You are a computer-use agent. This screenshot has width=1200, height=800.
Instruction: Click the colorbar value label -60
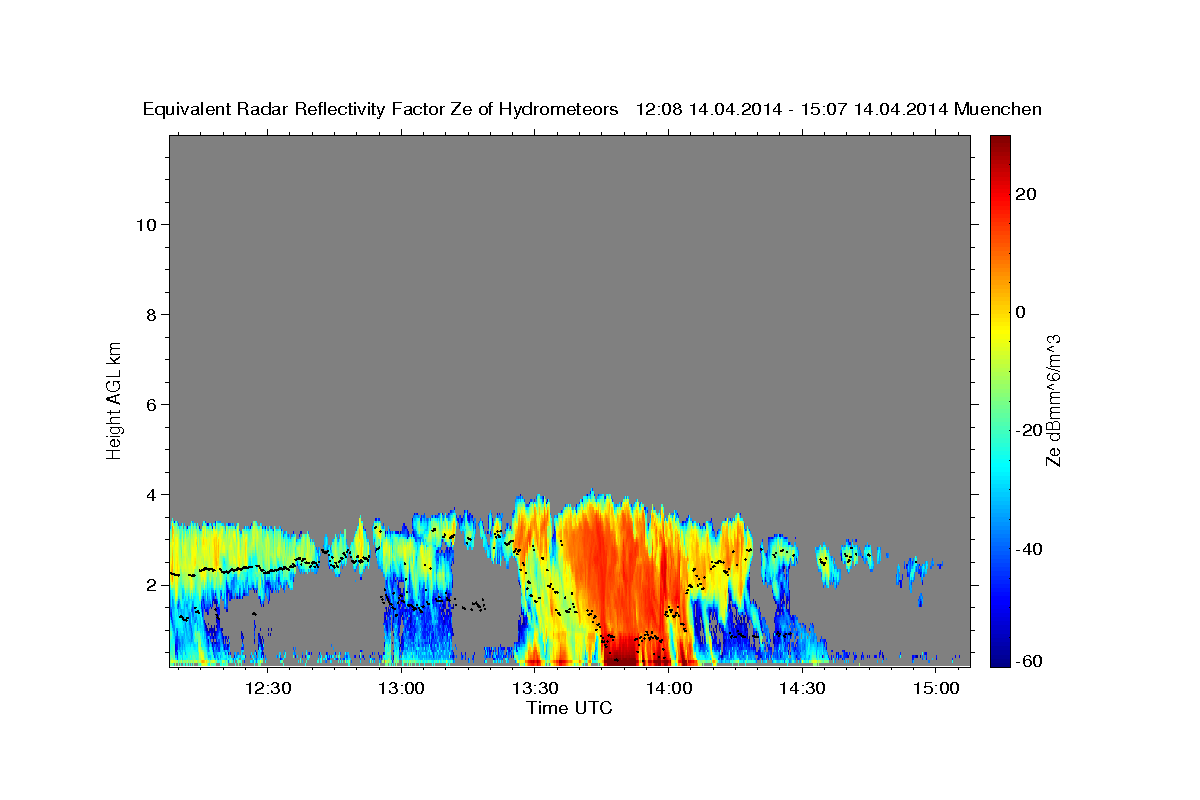pyautogui.click(x=1030, y=661)
